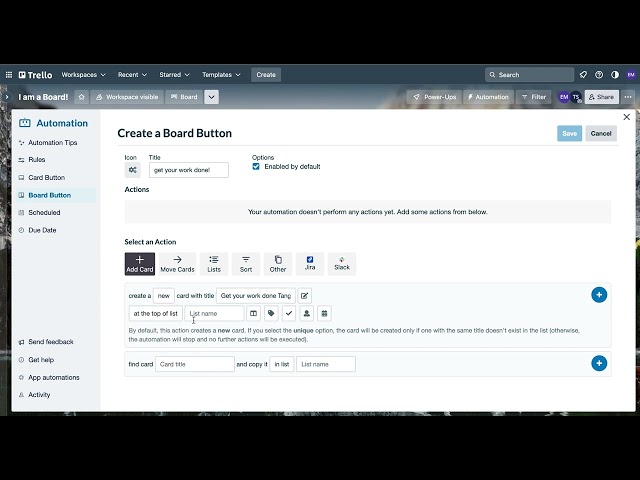The width and height of the screenshot is (640, 480).
Task: Toggle the 'new' card option
Action: [x=164, y=296]
